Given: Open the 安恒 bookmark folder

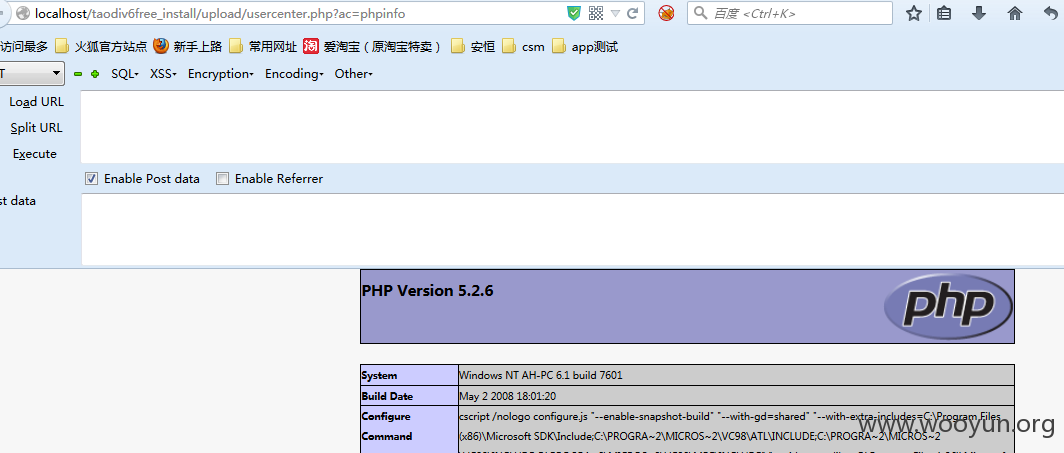Looking at the screenshot, I should tap(473, 47).
